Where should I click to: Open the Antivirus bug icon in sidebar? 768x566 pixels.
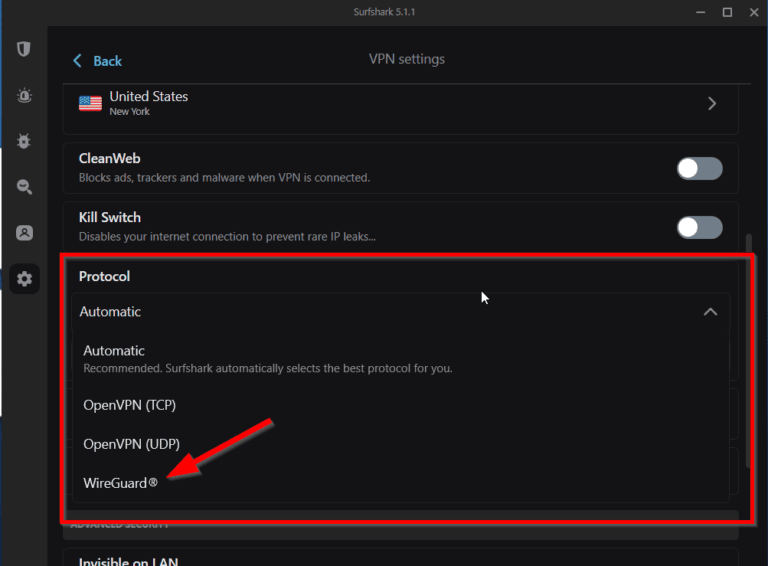click(x=24, y=141)
